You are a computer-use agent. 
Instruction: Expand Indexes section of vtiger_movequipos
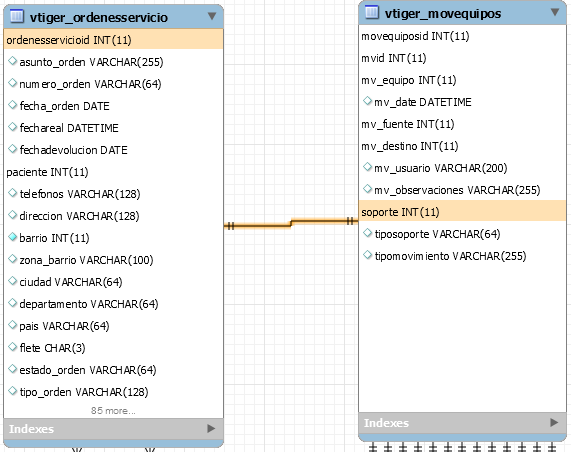pyautogui.click(x=554, y=422)
